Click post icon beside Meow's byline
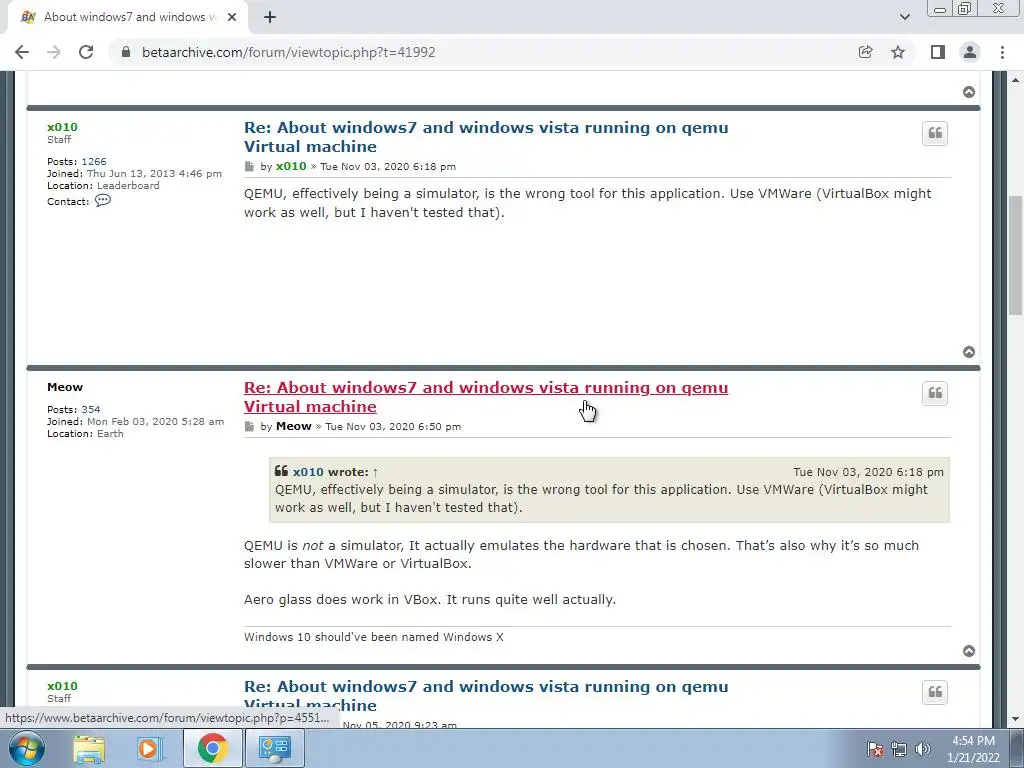Image resolution: width=1024 pixels, height=768 pixels. 249,426
